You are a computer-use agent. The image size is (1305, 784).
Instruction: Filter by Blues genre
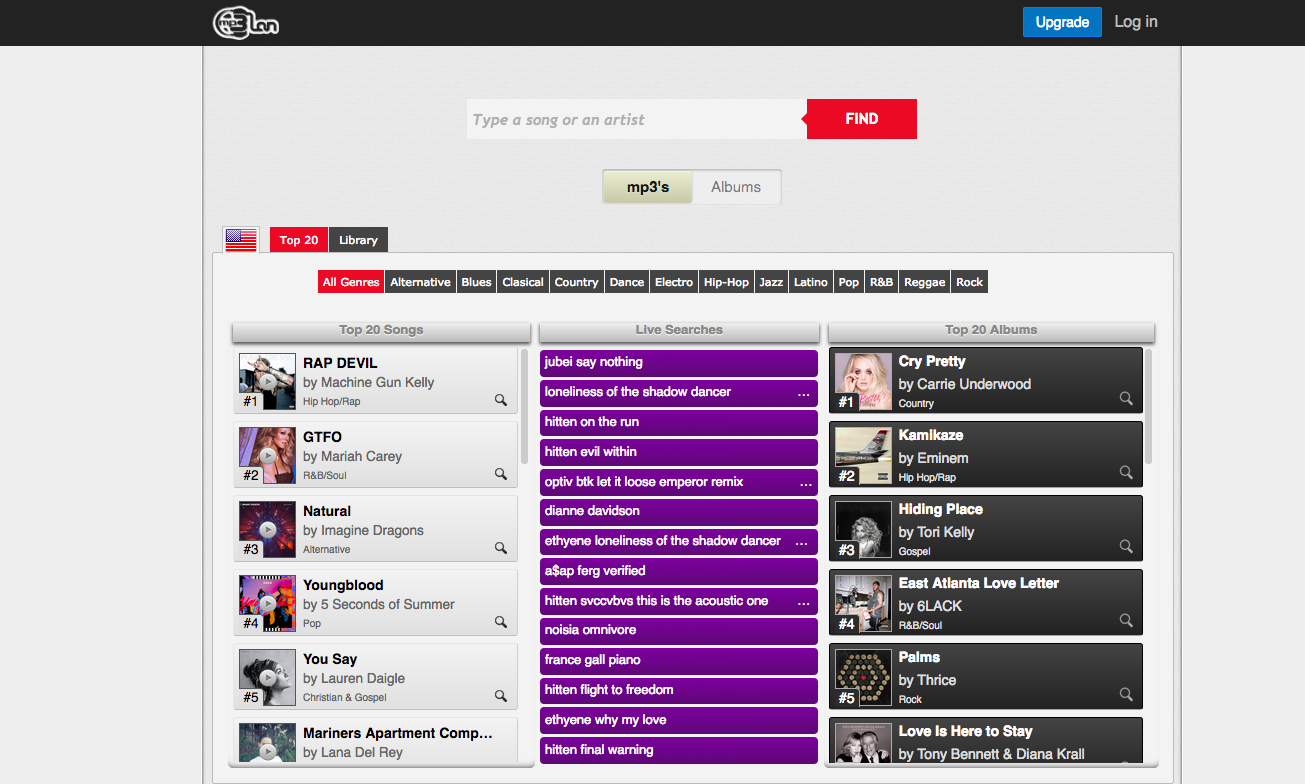[477, 282]
